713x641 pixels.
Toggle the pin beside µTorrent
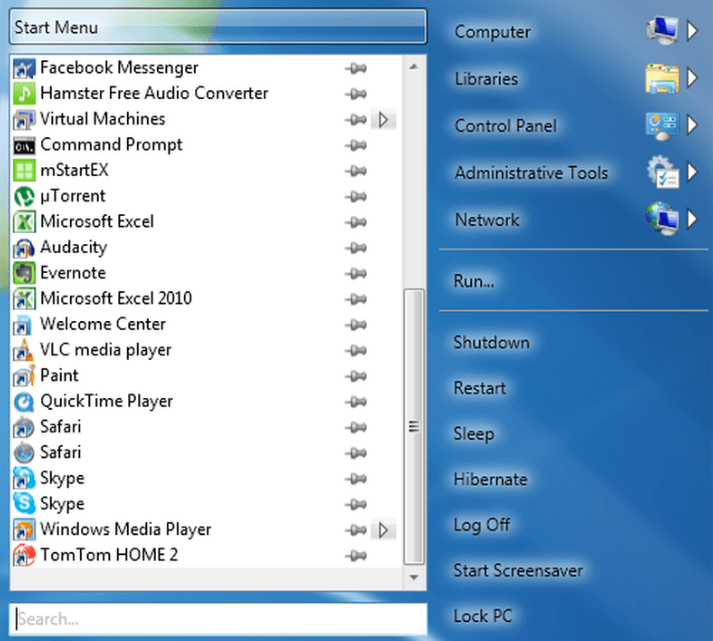point(356,196)
